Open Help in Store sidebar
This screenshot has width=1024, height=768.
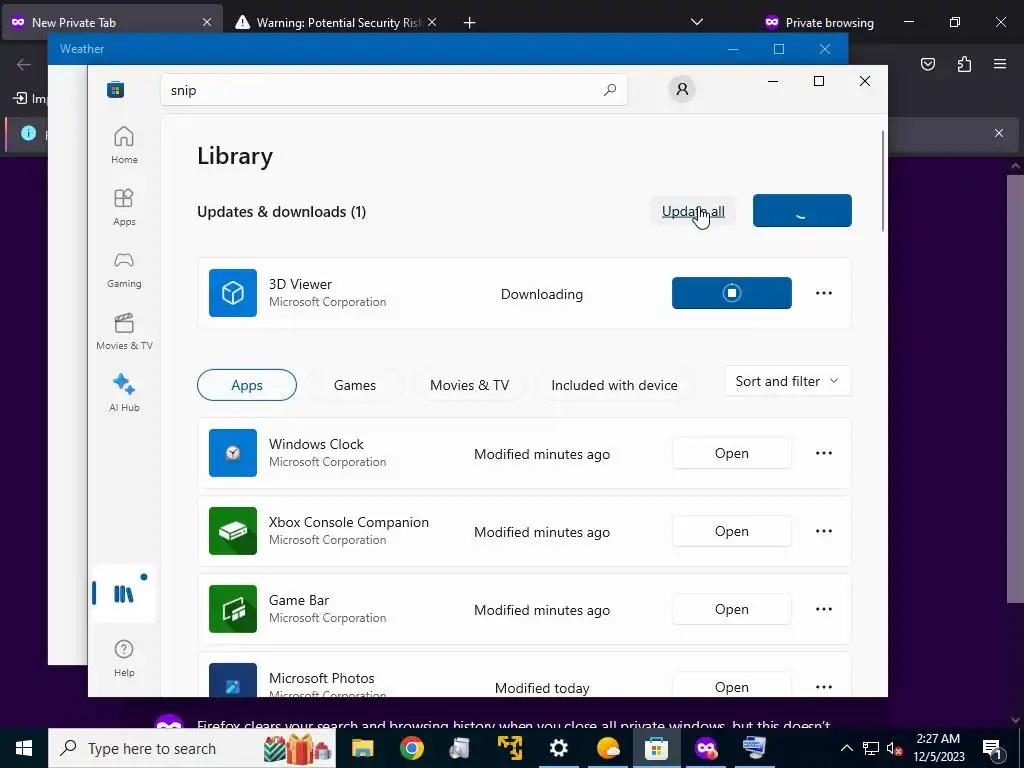[124, 658]
